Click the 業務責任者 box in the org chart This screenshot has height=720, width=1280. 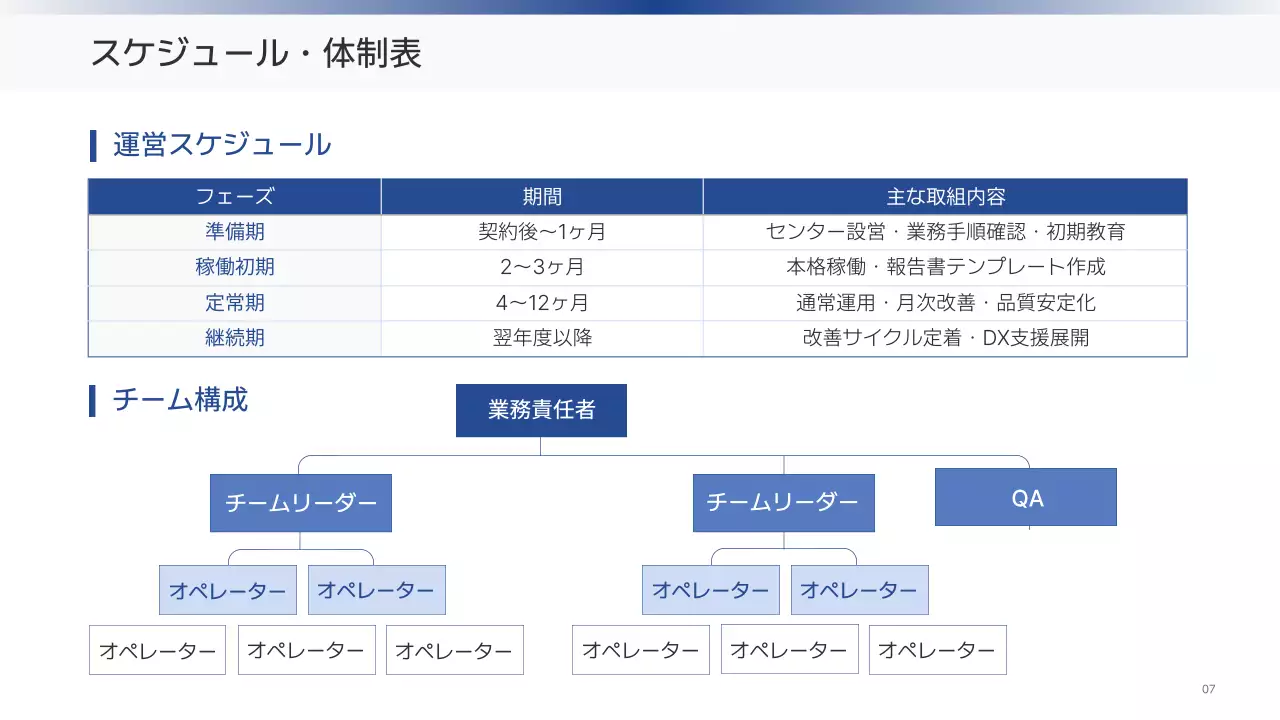[541, 410]
